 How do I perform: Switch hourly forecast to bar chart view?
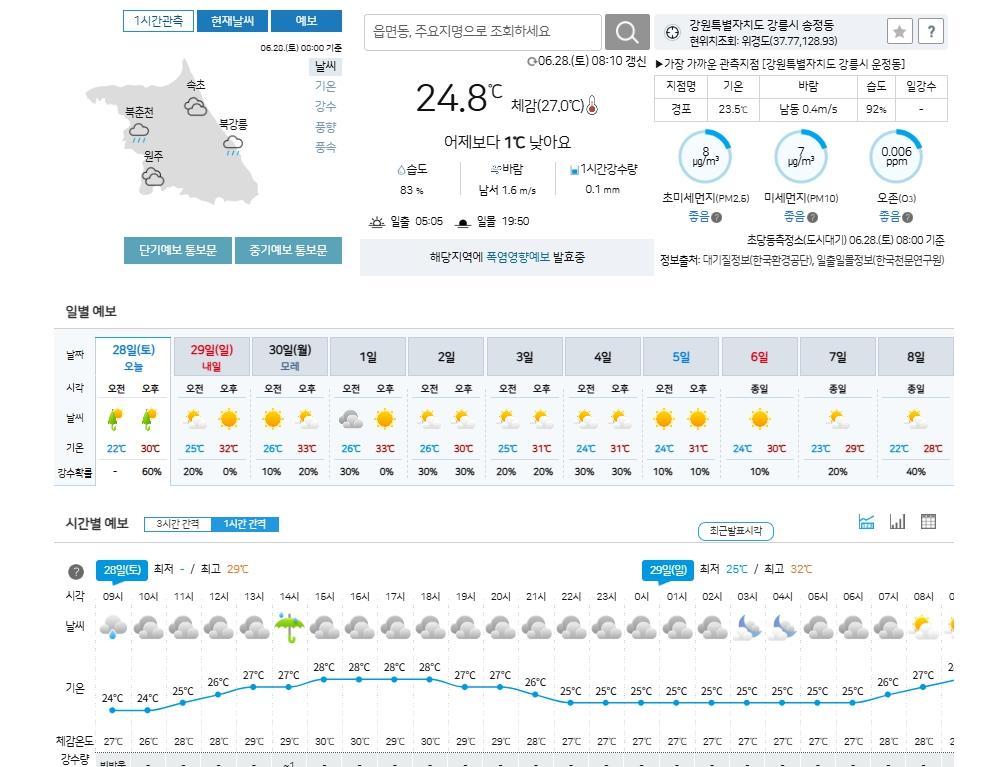coord(897,521)
